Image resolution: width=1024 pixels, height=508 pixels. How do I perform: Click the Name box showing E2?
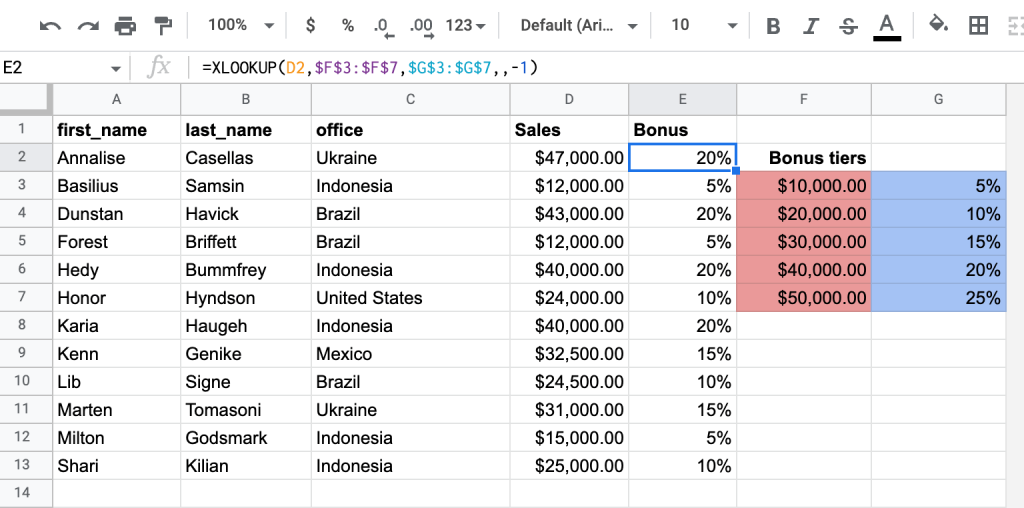pyautogui.click(x=56, y=68)
